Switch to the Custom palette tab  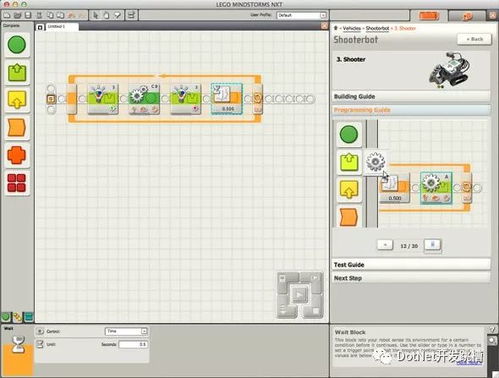(28, 317)
